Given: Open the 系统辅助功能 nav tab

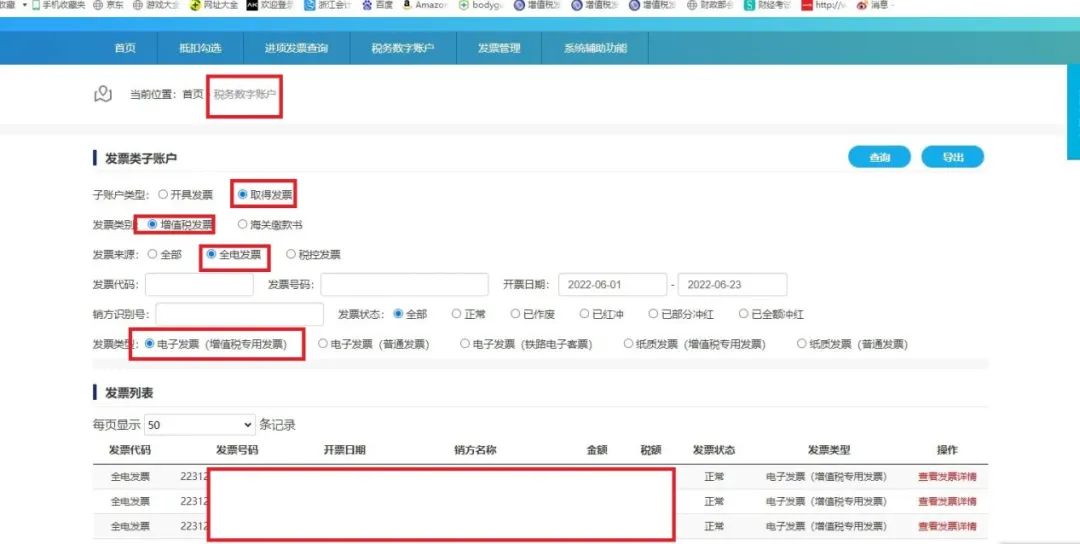Looking at the screenshot, I should 595,48.
